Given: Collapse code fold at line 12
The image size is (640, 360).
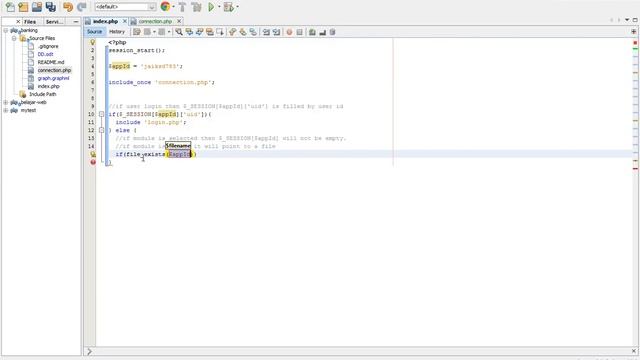Looking at the screenshot, I should tap(102, 130).
